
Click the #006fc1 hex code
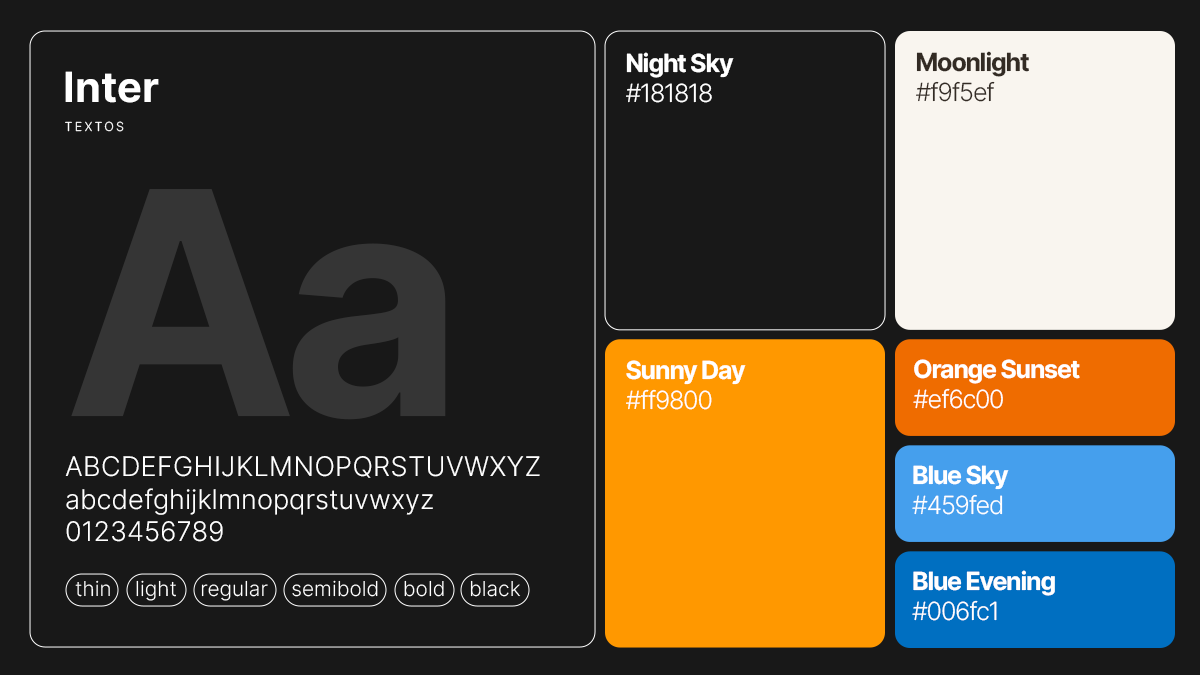point(956,611)
